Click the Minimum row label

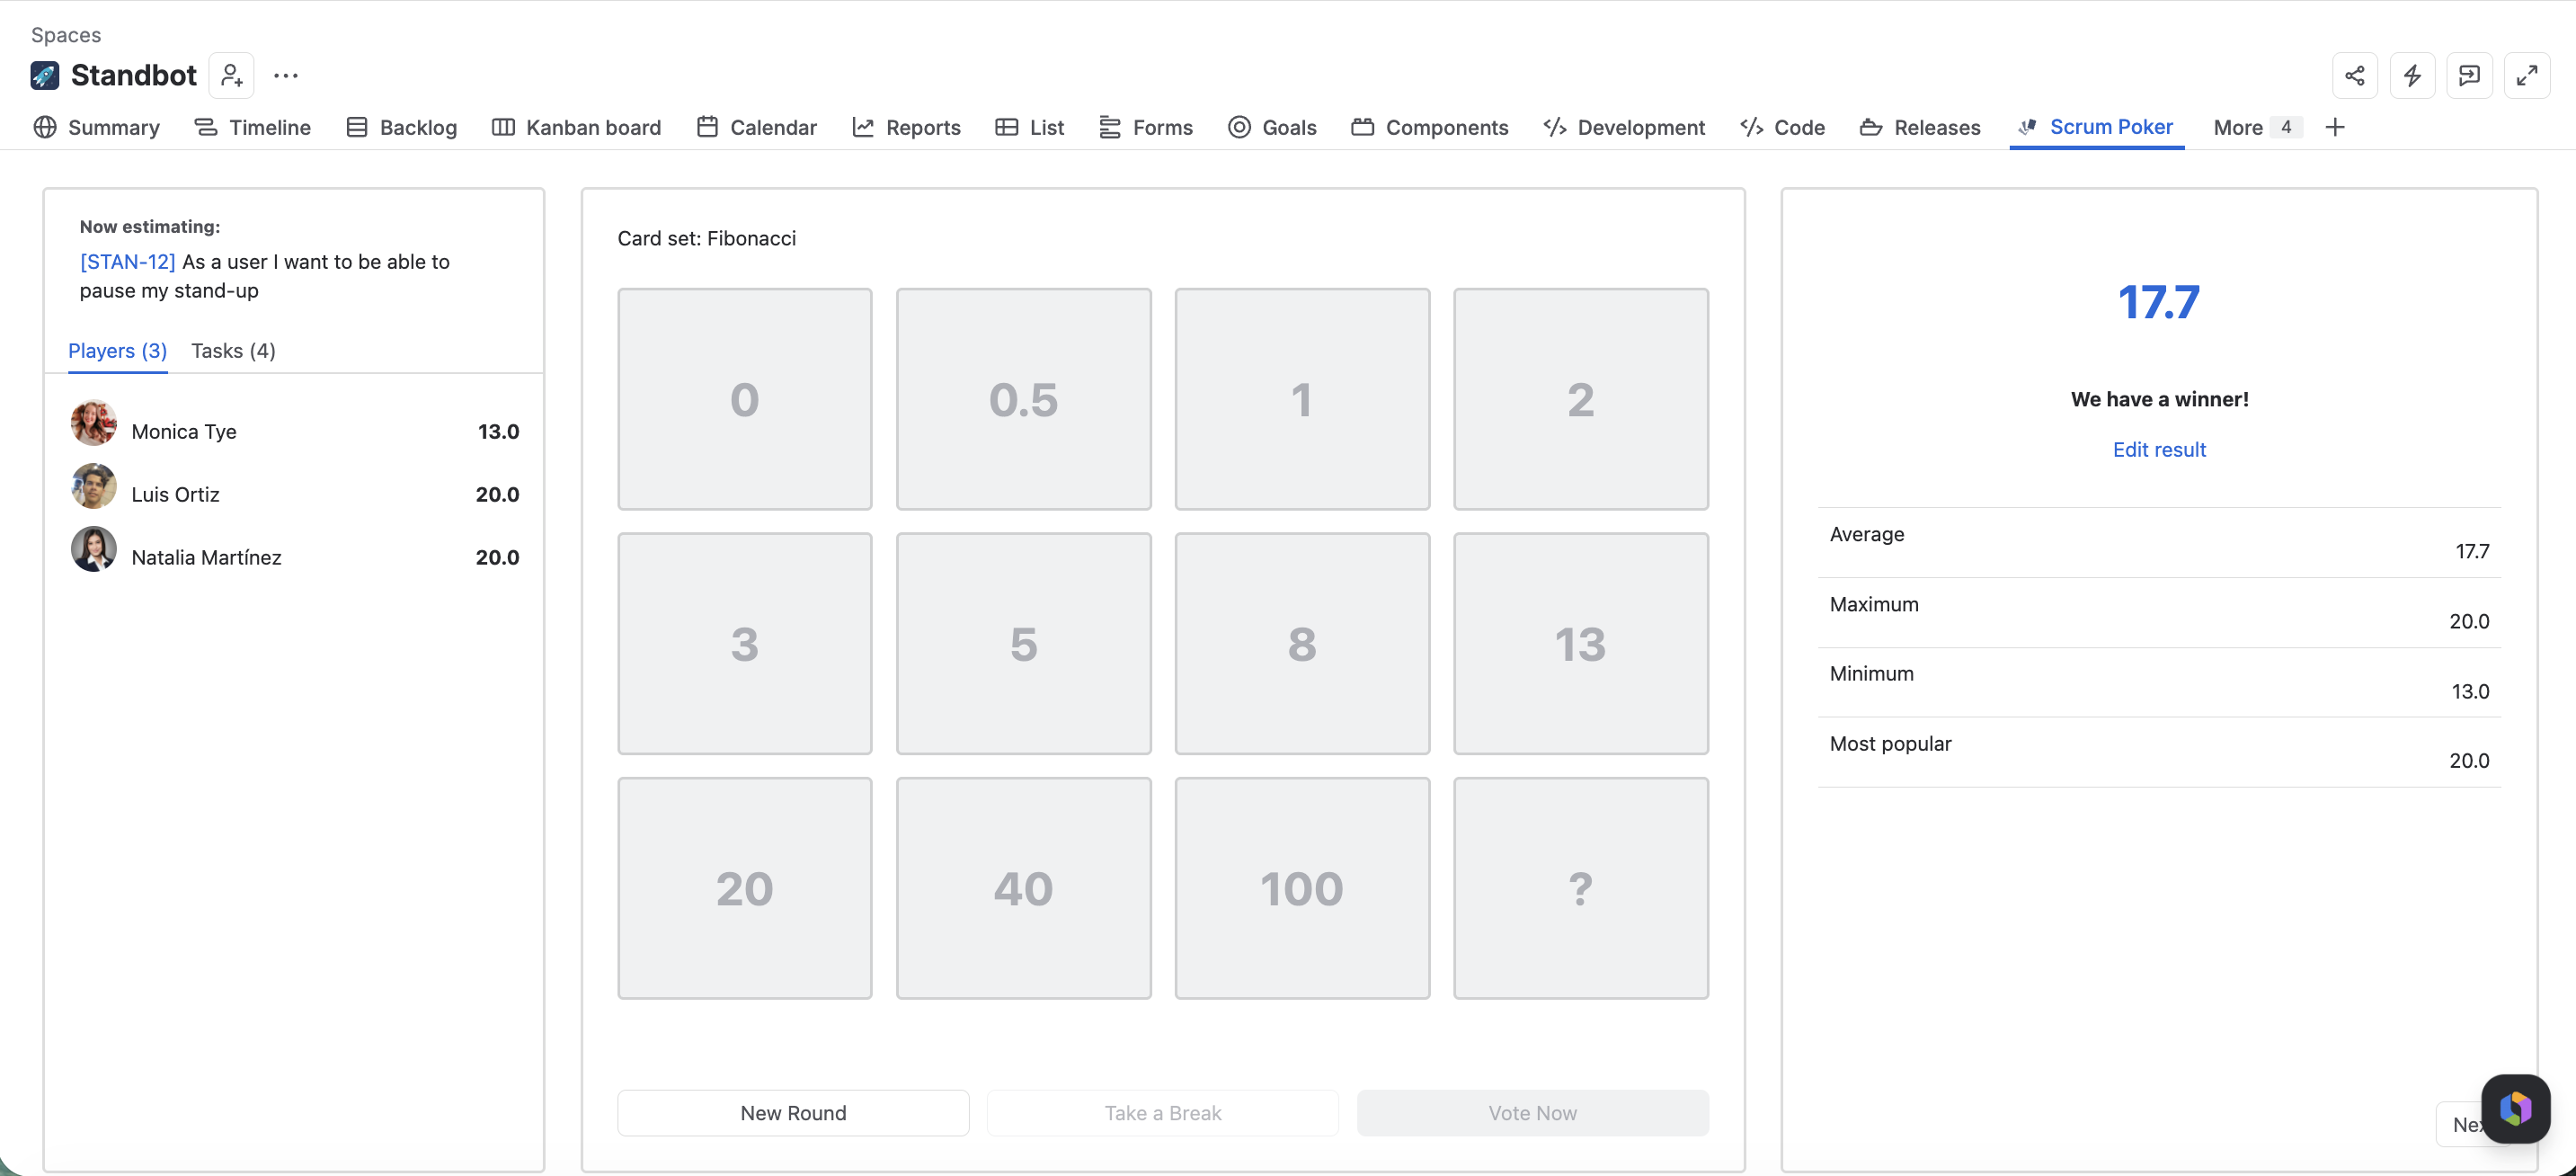1872,673
